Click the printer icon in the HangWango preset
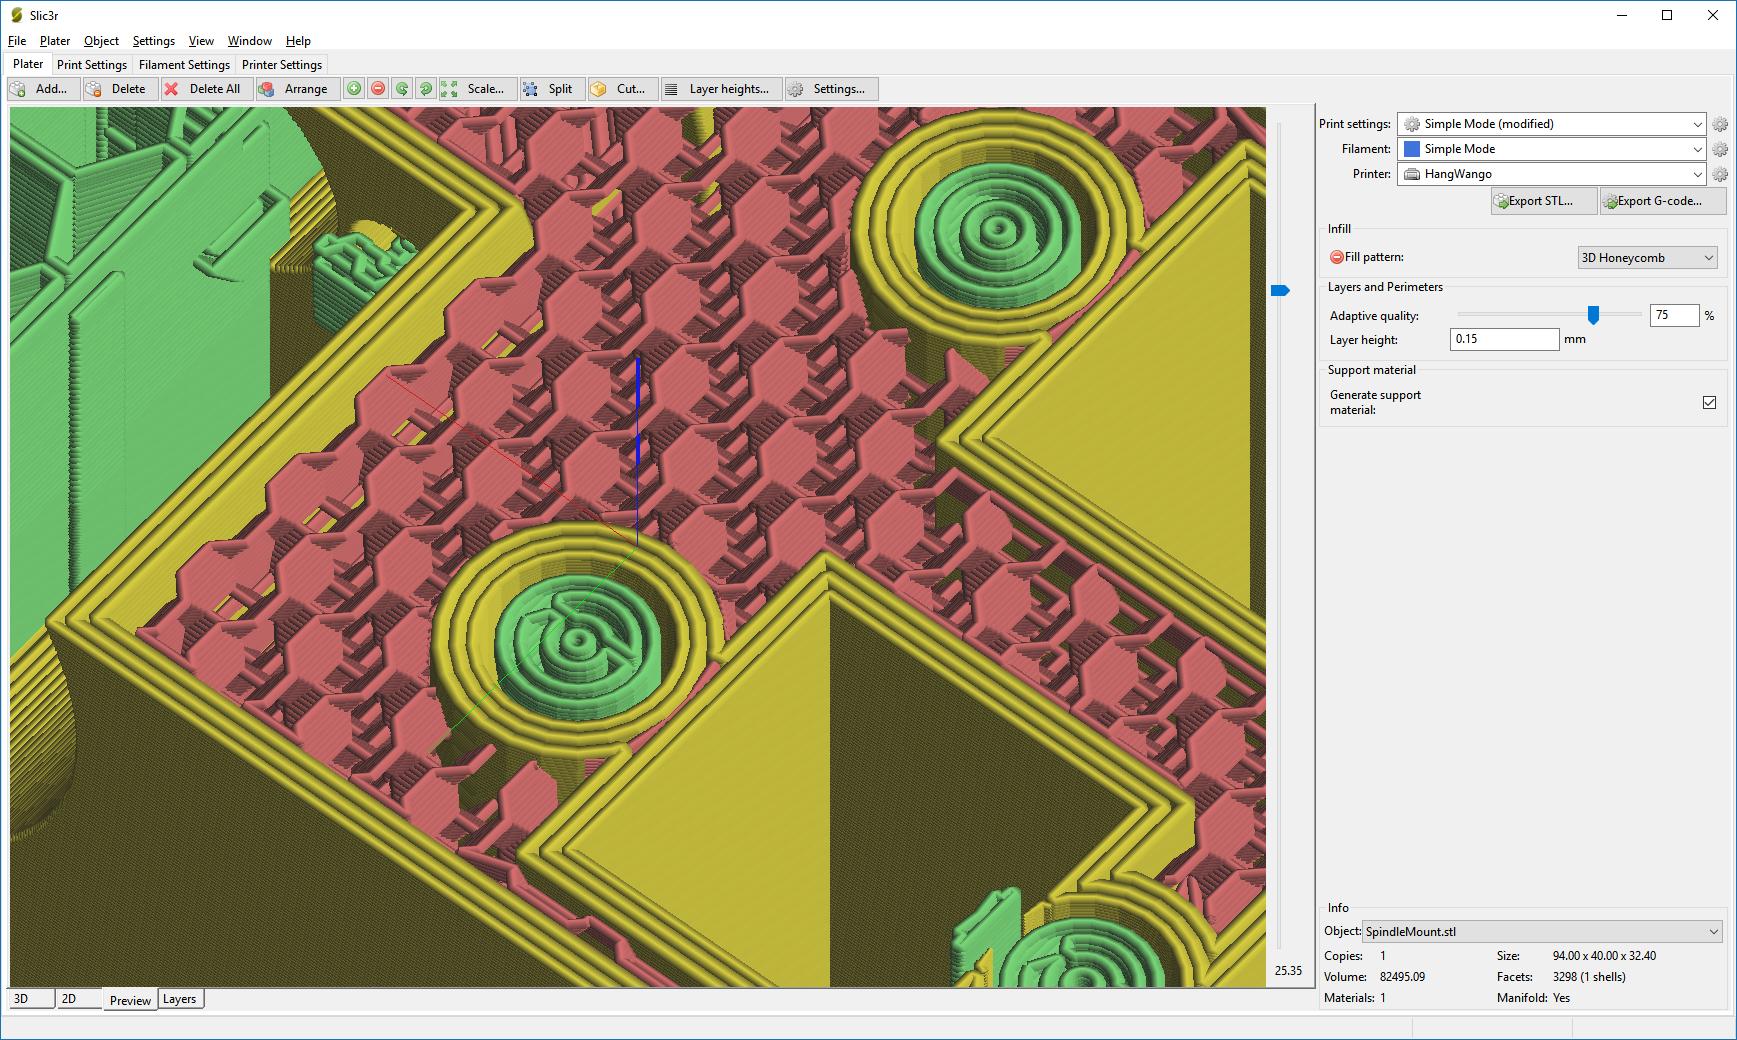This screenshot has height=1040, width=1737. tap(1412, 174)
